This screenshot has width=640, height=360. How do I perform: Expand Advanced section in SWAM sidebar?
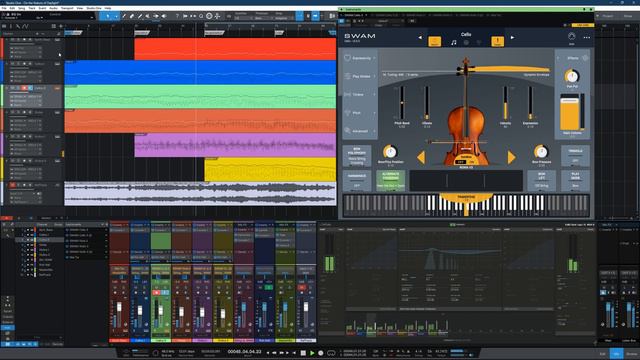point(360,131)
